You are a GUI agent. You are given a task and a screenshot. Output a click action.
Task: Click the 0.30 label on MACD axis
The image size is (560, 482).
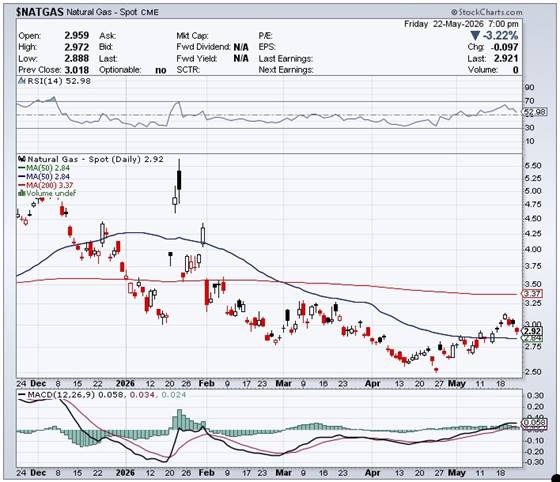(x=535, y=396)
